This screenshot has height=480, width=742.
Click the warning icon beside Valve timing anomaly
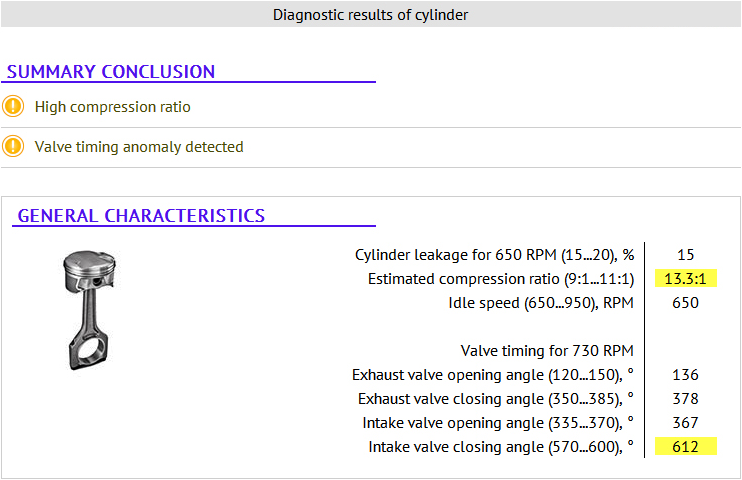13,146
